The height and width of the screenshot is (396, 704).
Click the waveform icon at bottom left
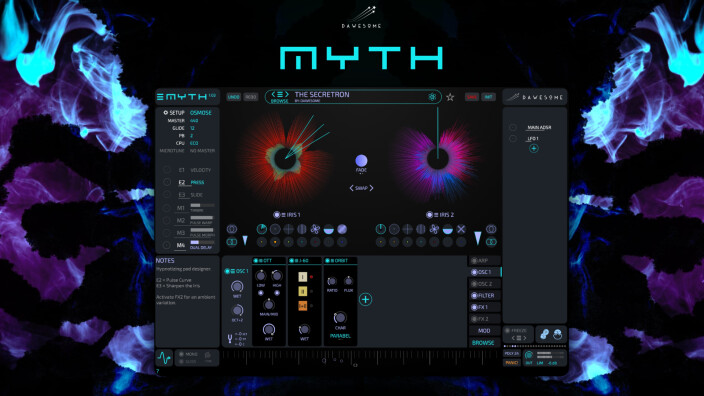pos(164,358)
